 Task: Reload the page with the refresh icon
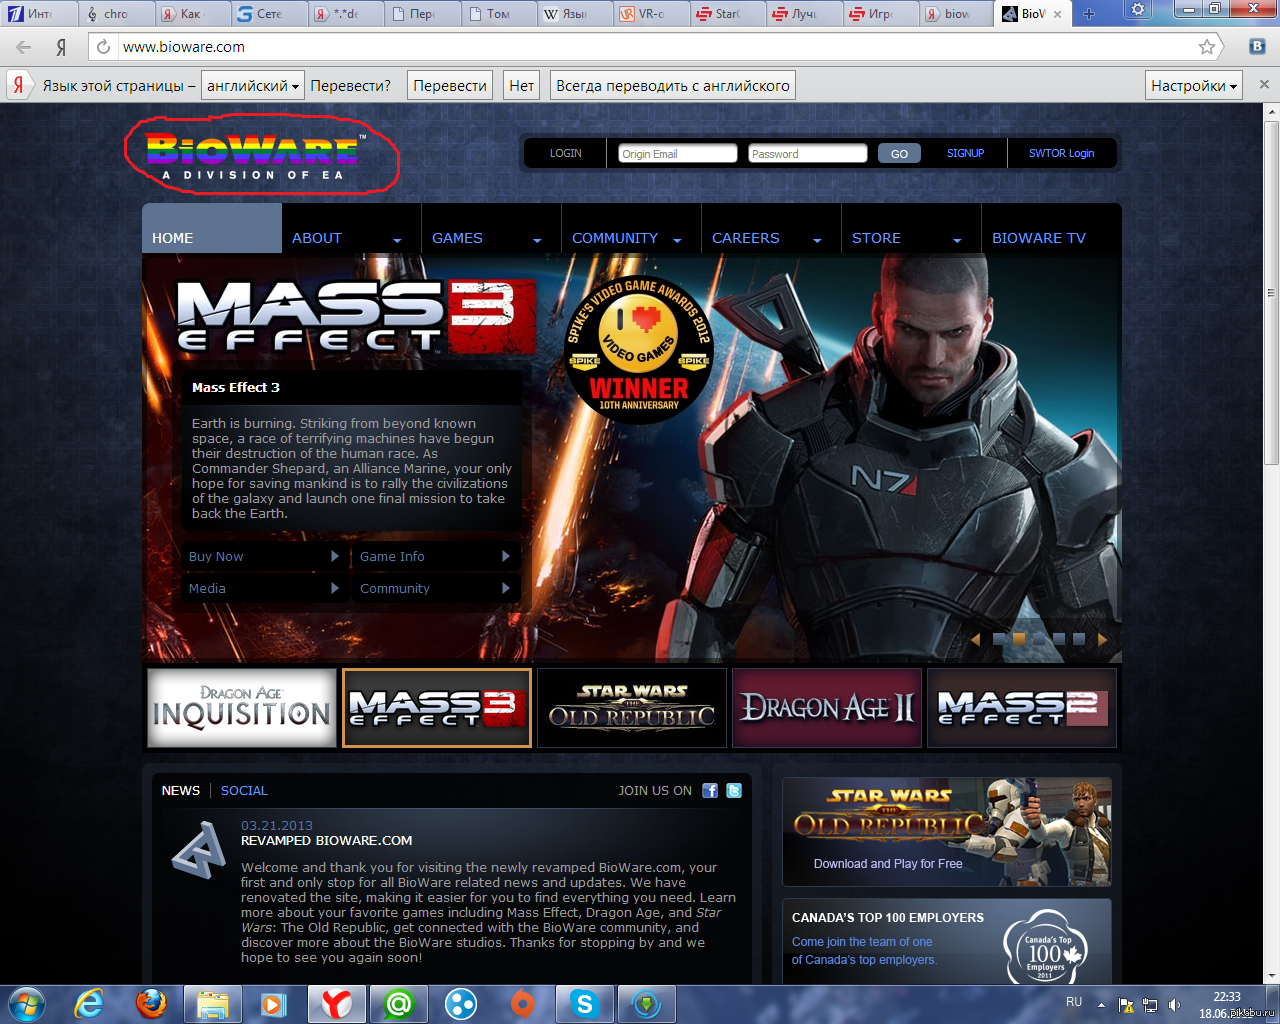(103, 47)
